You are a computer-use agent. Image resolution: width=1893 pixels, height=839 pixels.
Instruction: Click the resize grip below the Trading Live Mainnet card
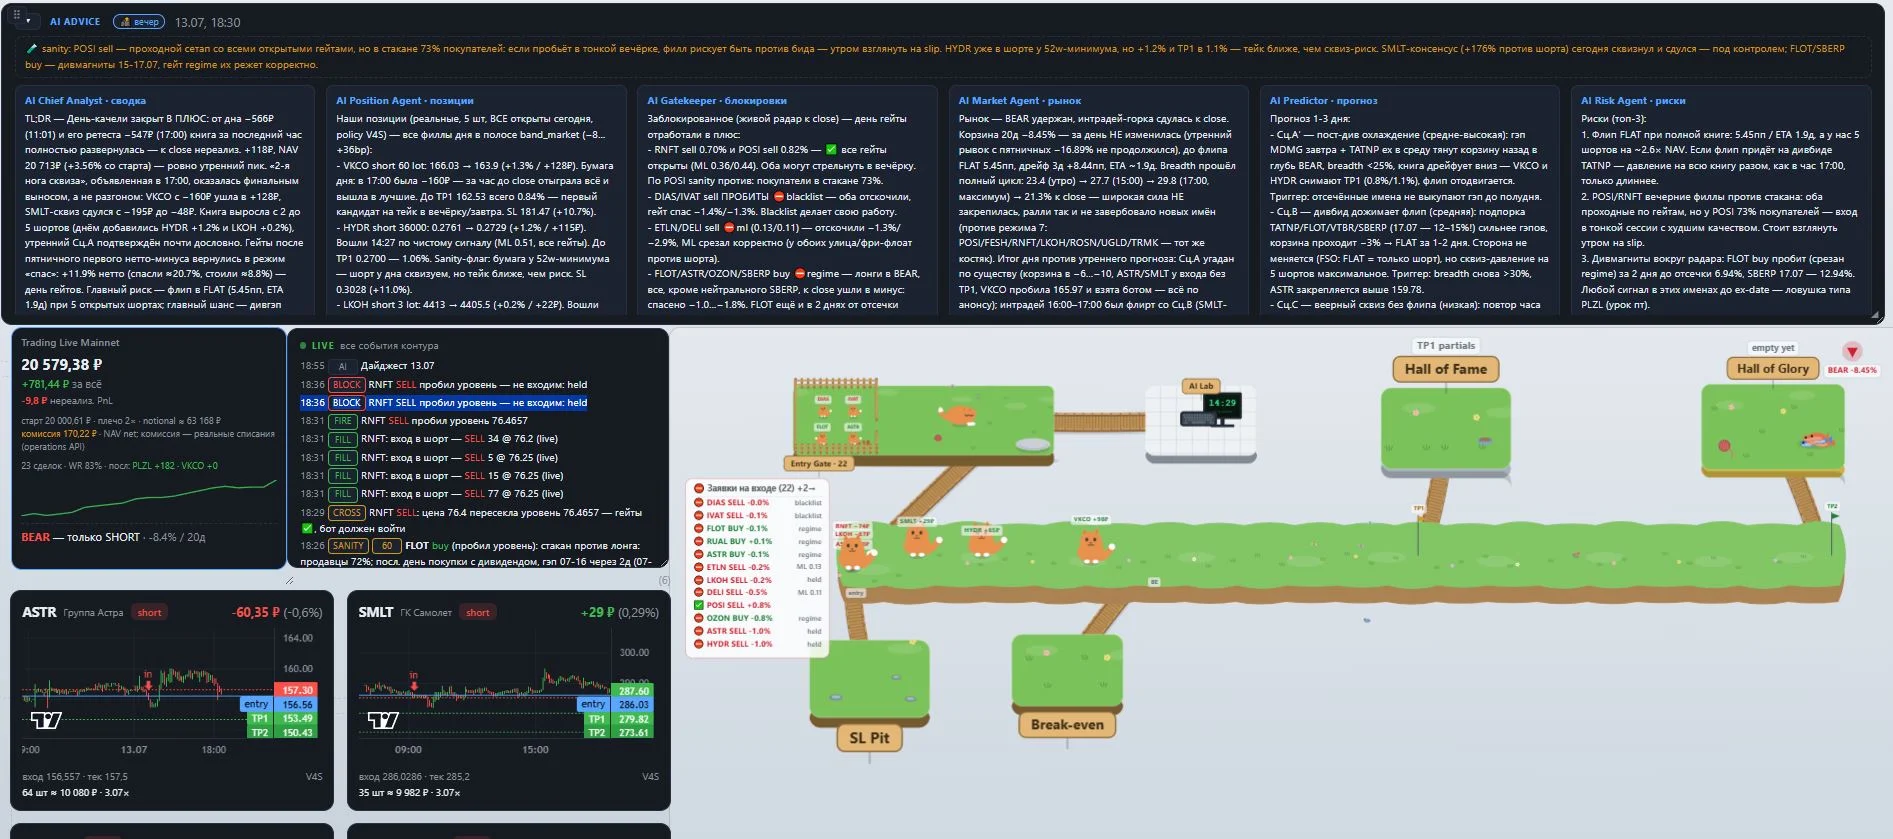(290, 580)
